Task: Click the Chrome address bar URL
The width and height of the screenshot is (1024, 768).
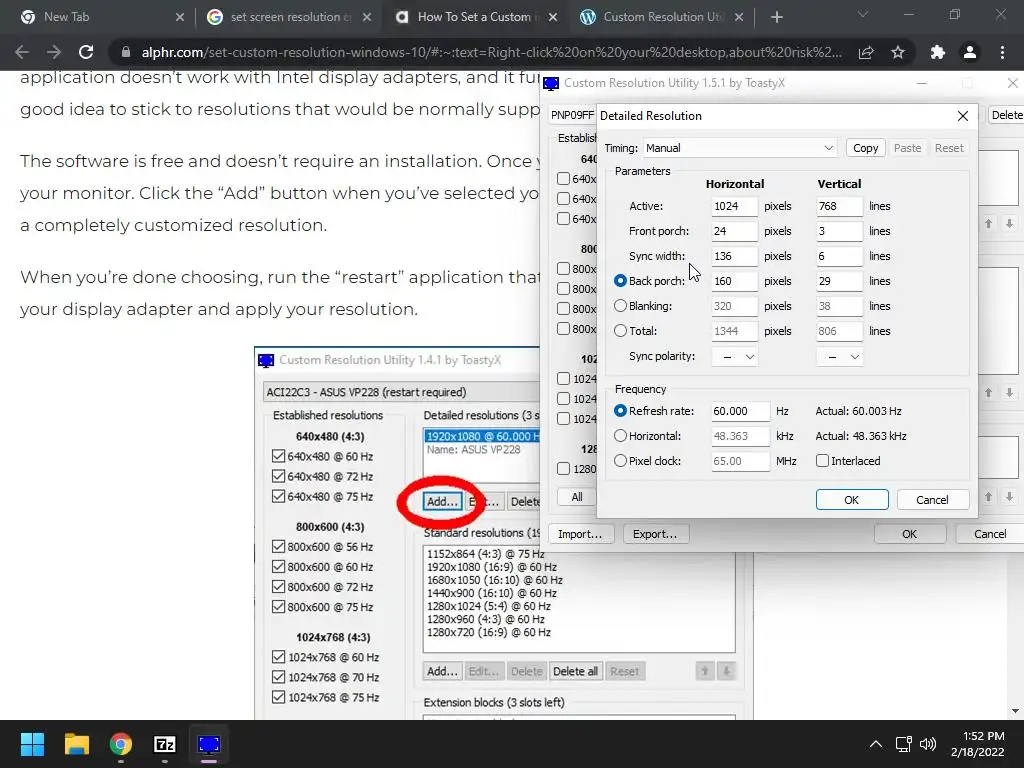Action: point(491,52)
